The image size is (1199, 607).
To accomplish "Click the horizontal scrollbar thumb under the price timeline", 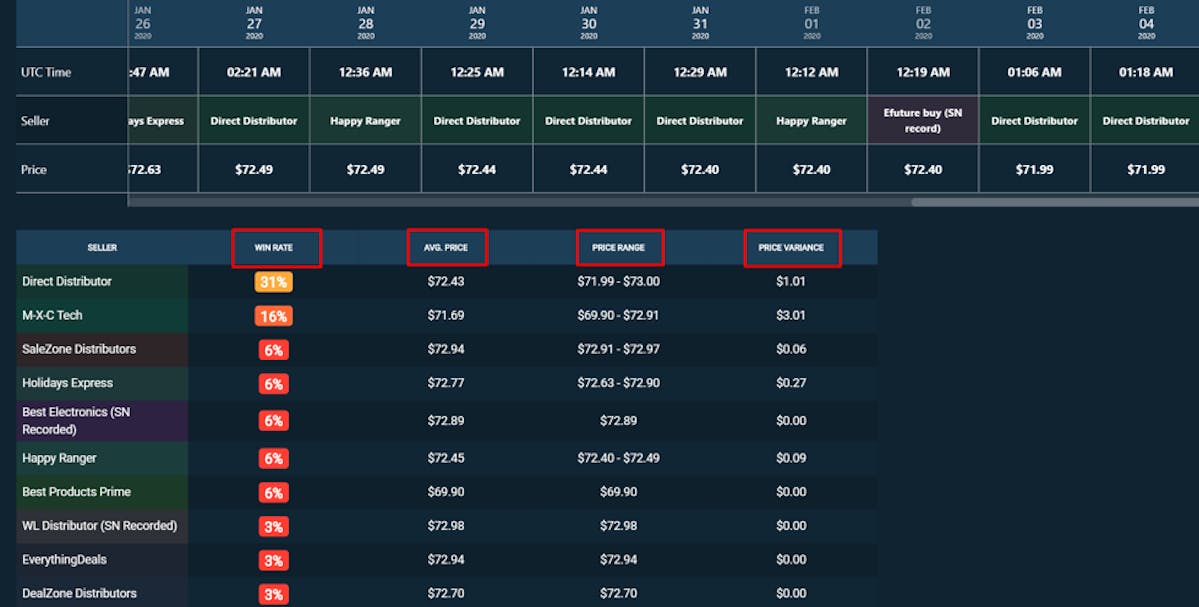I will [1055, 203].
